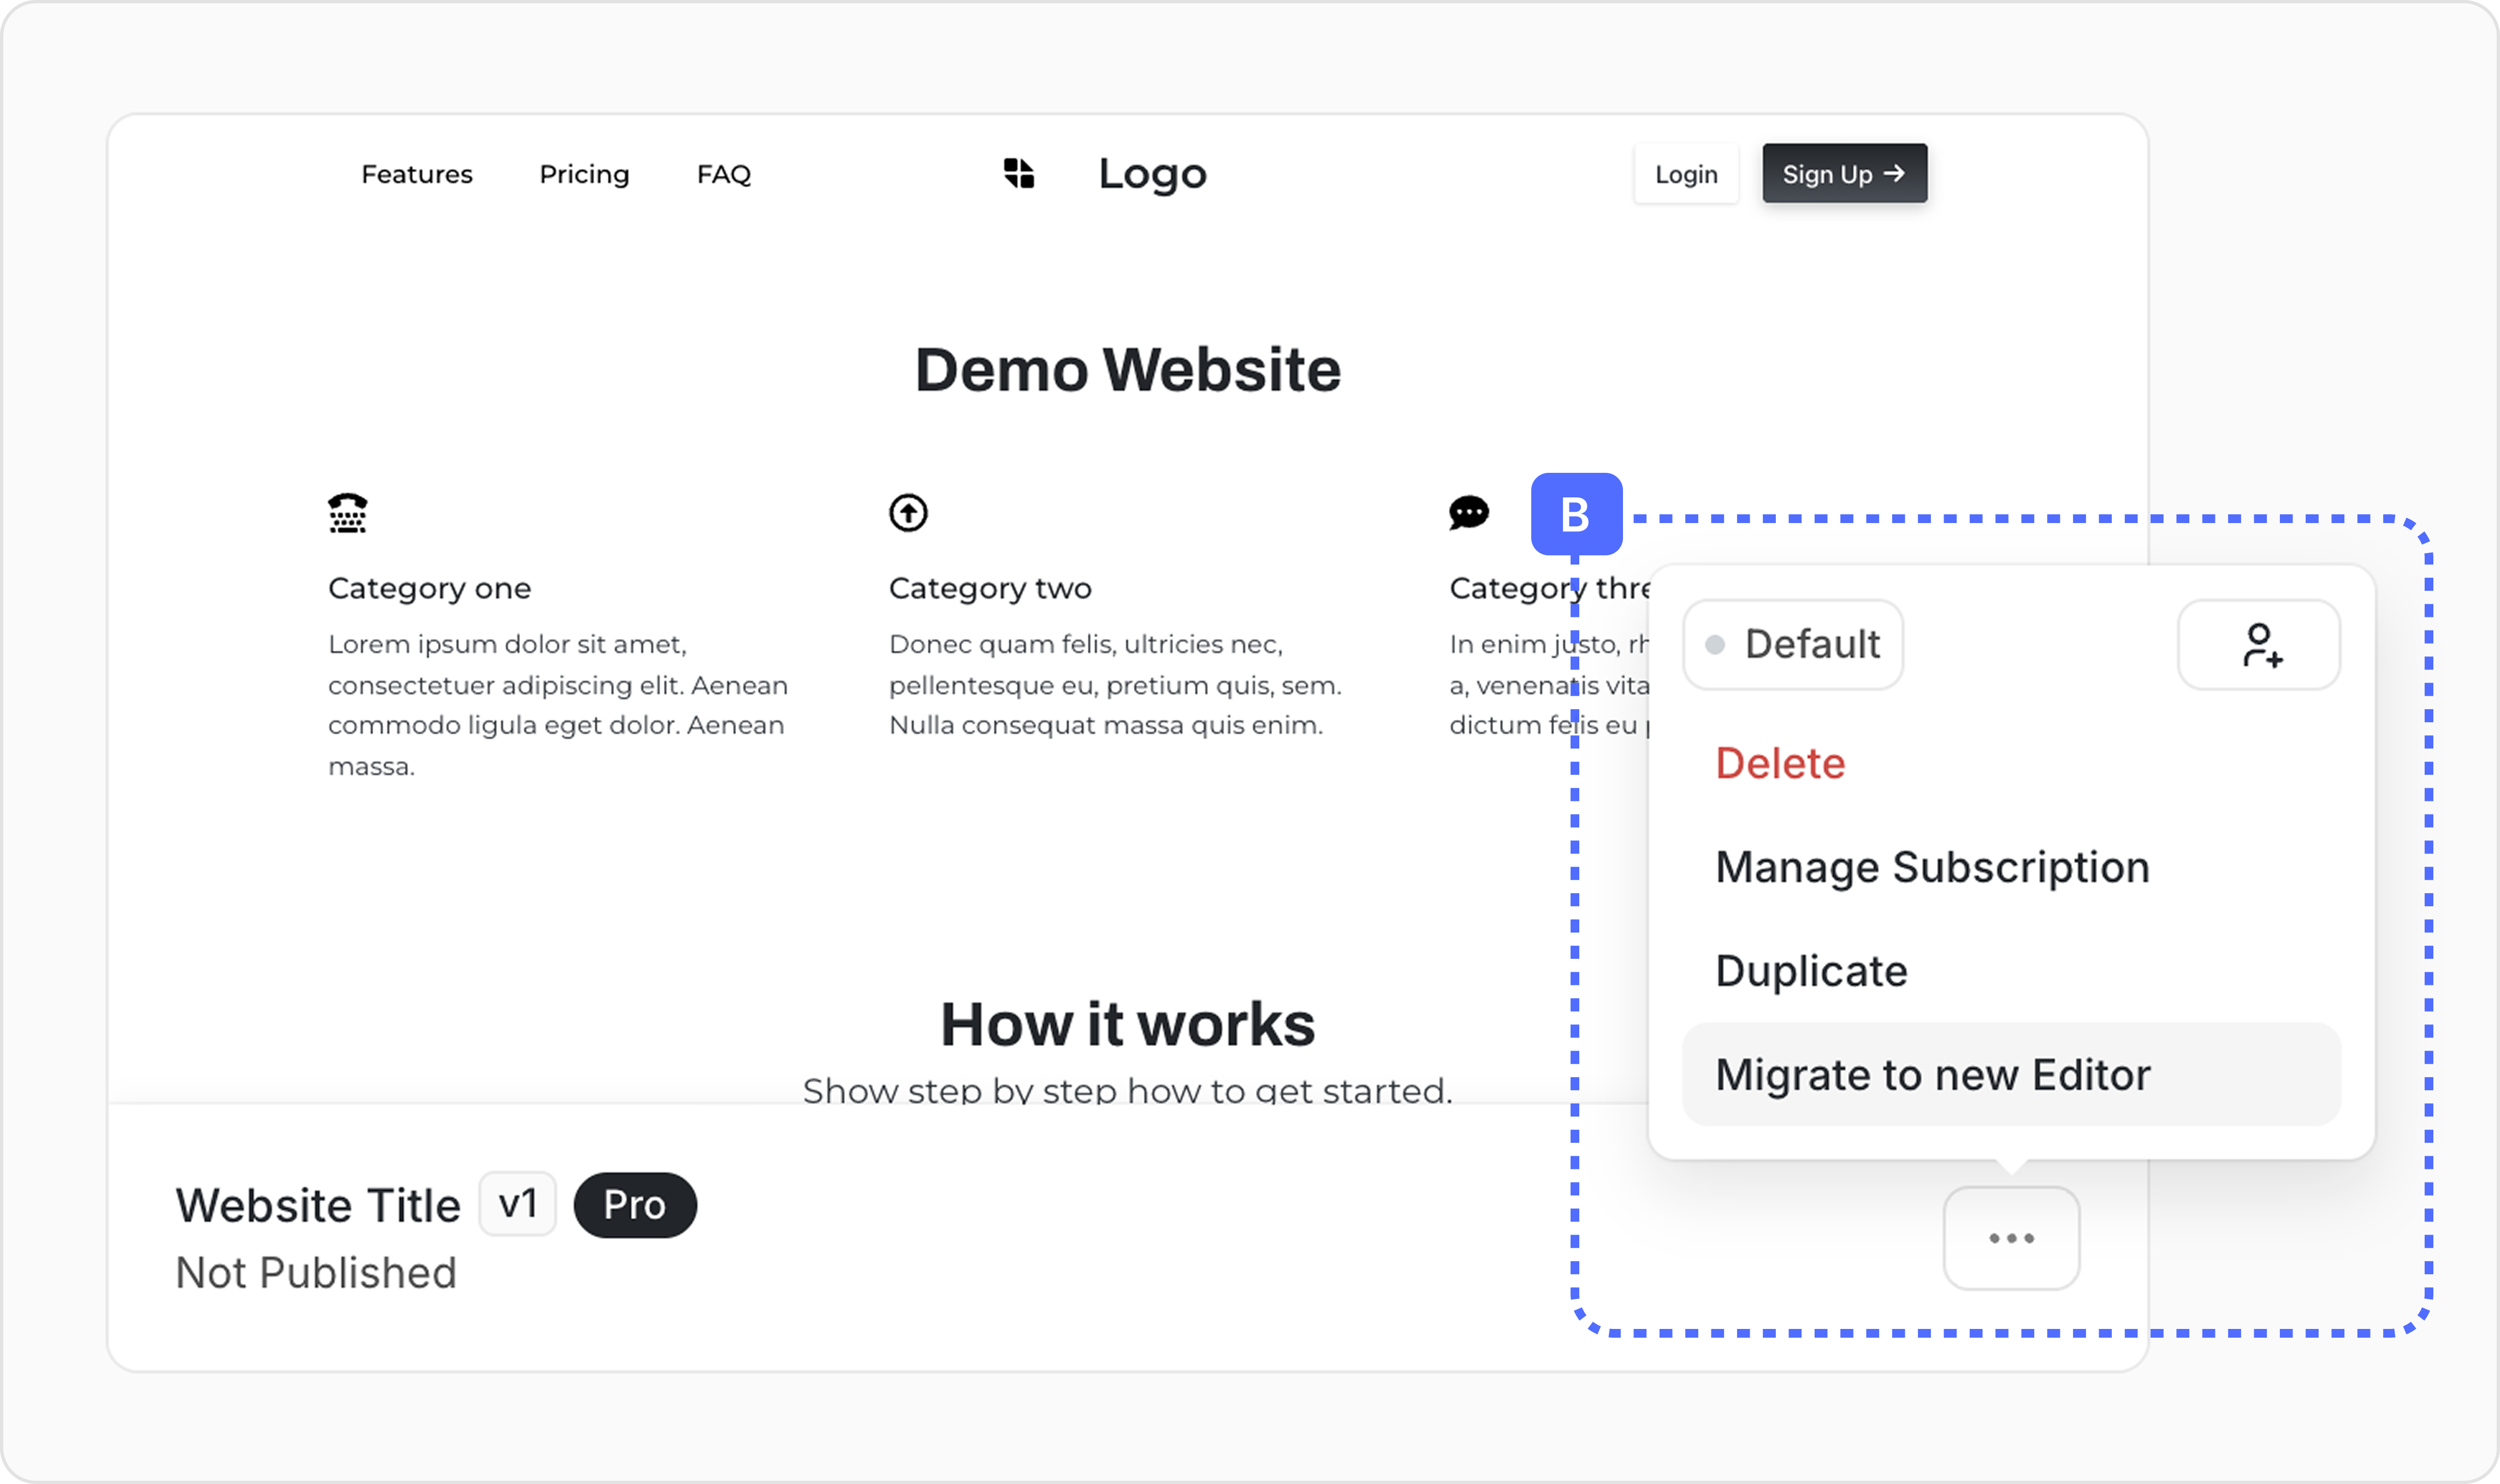Click the blue B annotation badge

[x=1576, y=514]
